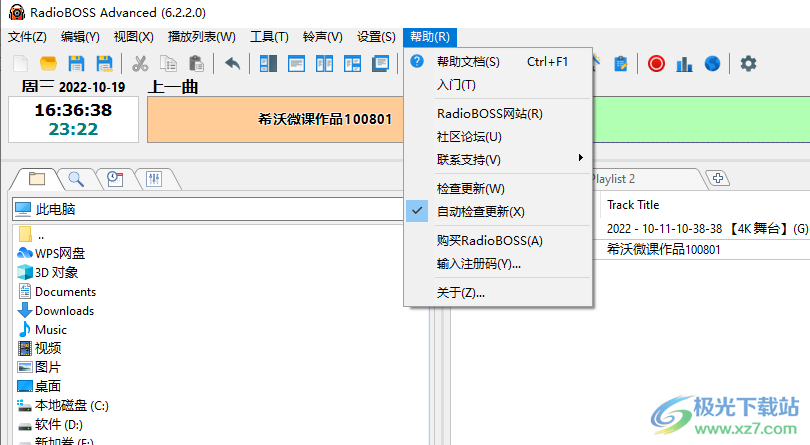Select the two-column layout icon
This screenshot has height=445, width=810.
324,64
